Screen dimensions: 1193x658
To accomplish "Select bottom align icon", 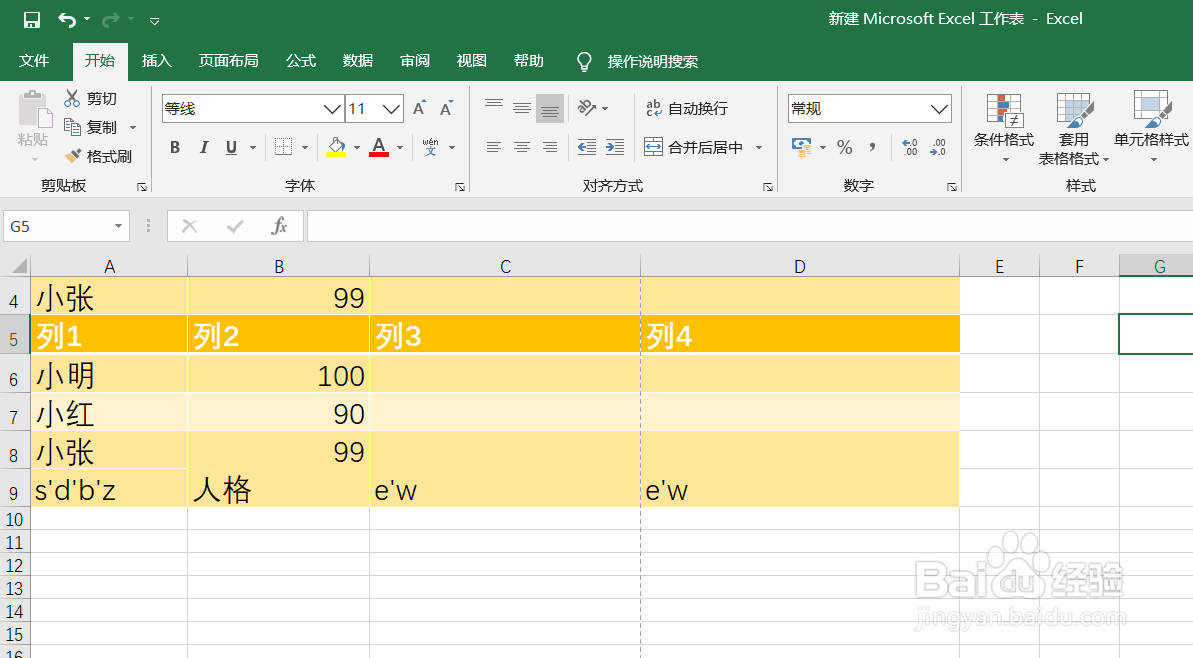I will click(x=550, y=108).
